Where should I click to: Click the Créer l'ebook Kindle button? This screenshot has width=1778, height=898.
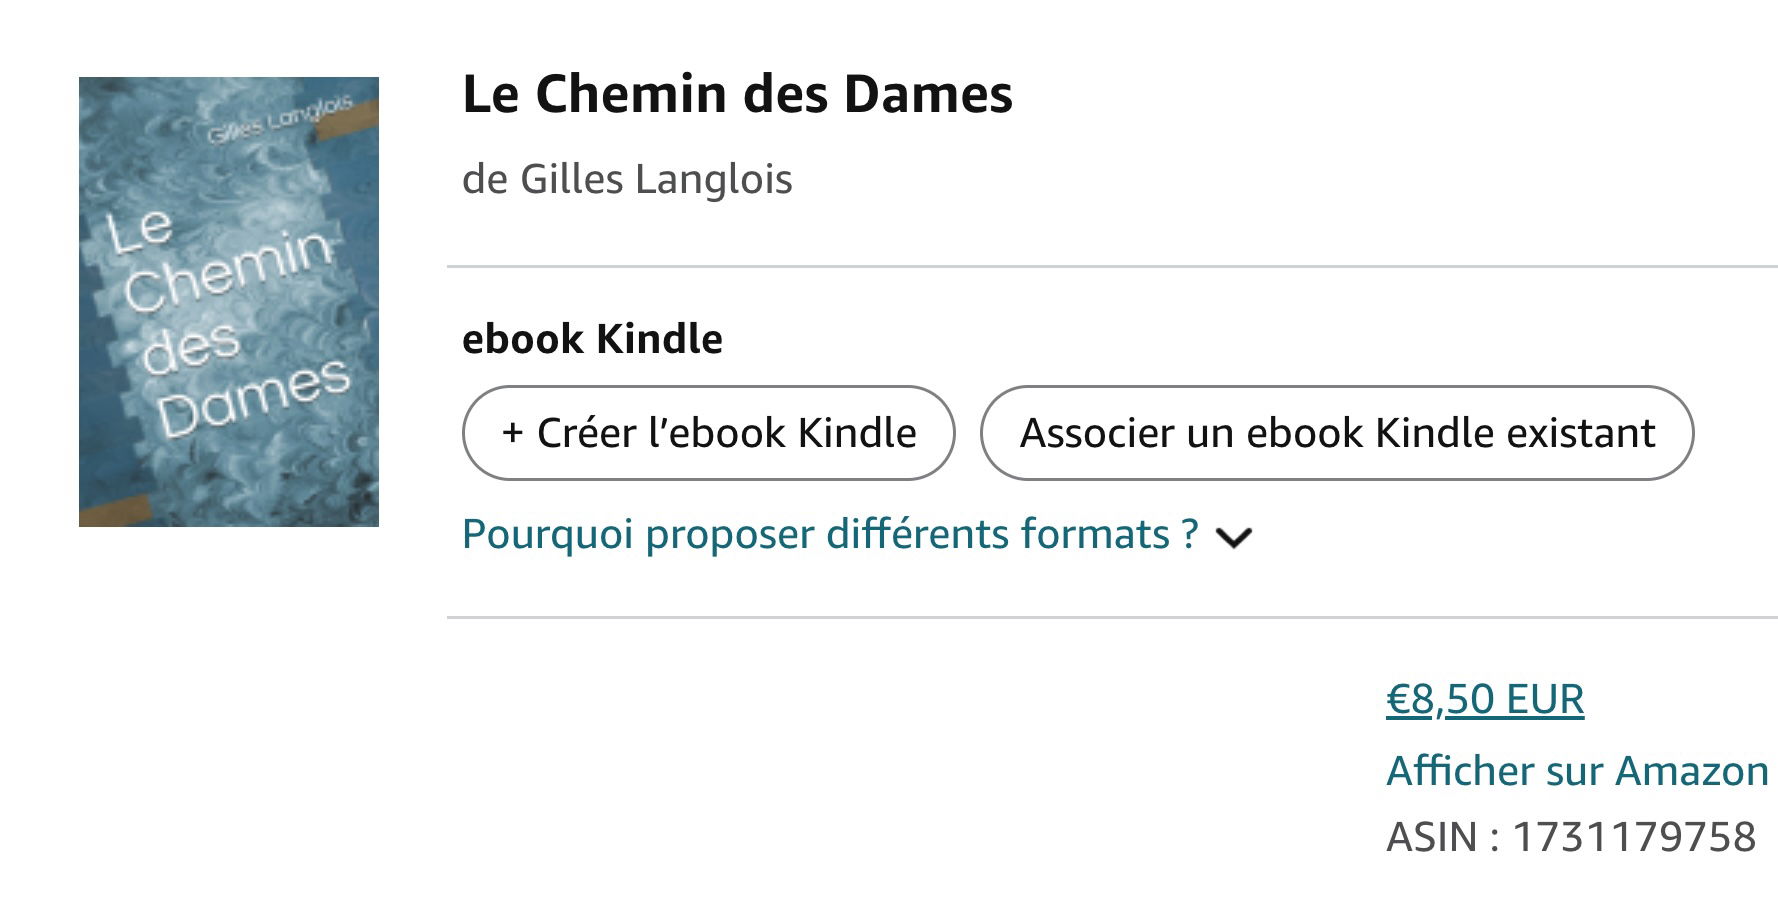point(708,433)
